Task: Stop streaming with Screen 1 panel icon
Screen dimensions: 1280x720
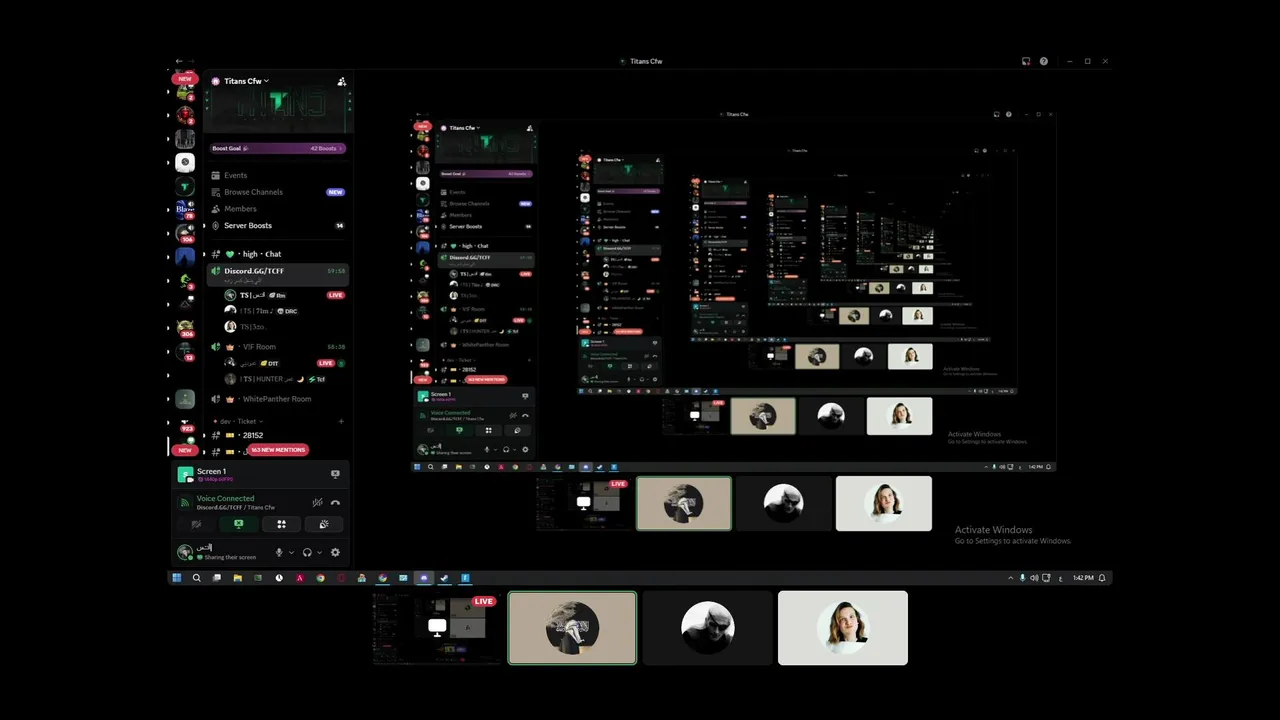Action: [x=335, y=474]
